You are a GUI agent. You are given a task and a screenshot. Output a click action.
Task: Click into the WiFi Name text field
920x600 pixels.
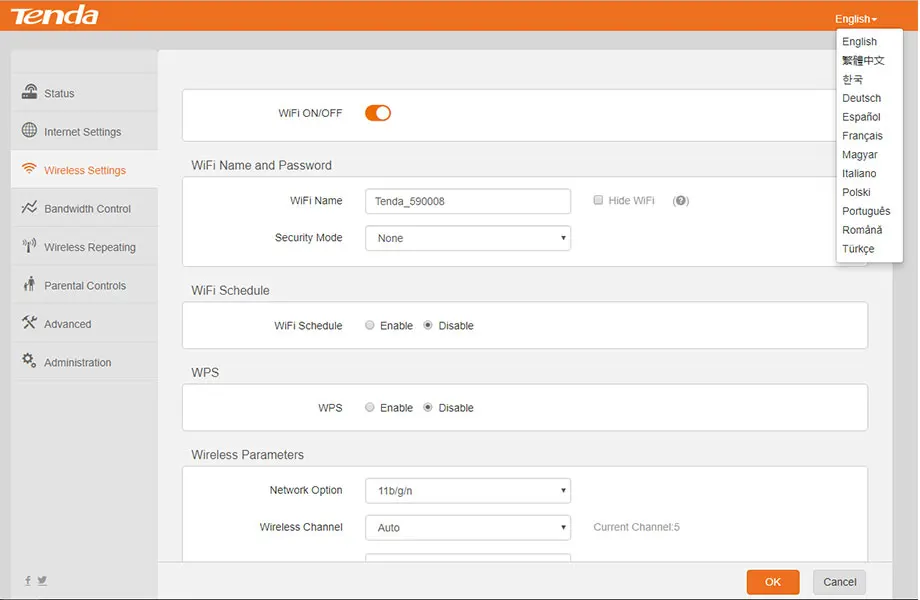pyautogui.click(x=467, y=201)
